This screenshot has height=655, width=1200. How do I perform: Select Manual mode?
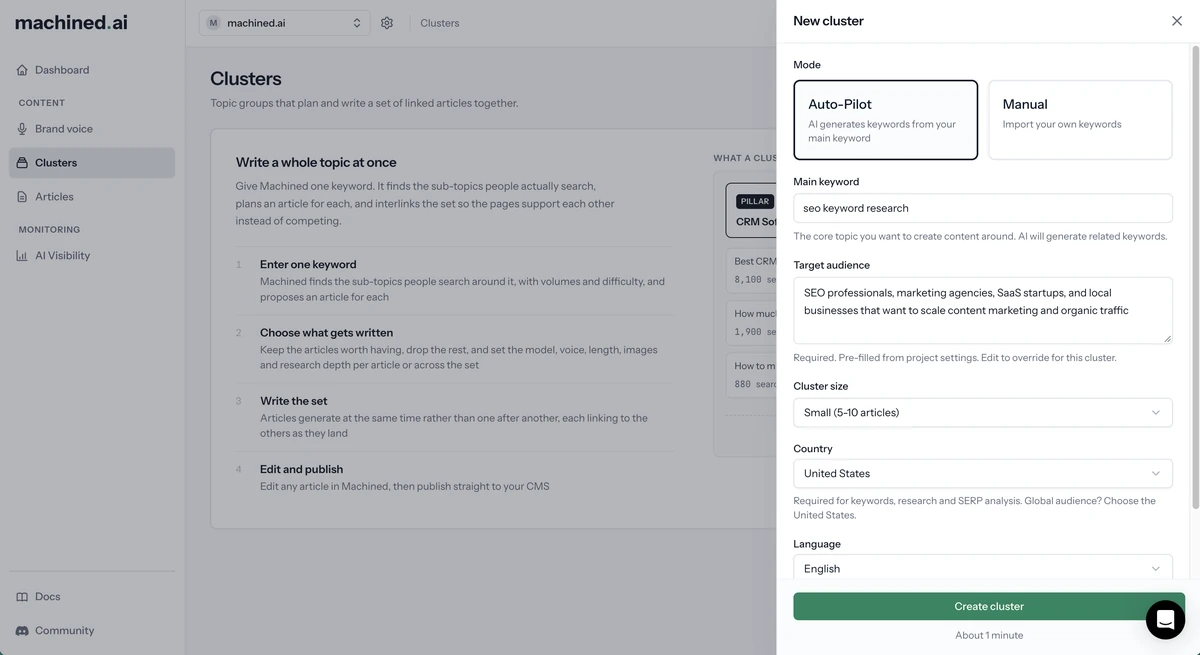pyautogui.click(x=1080, y=120)
